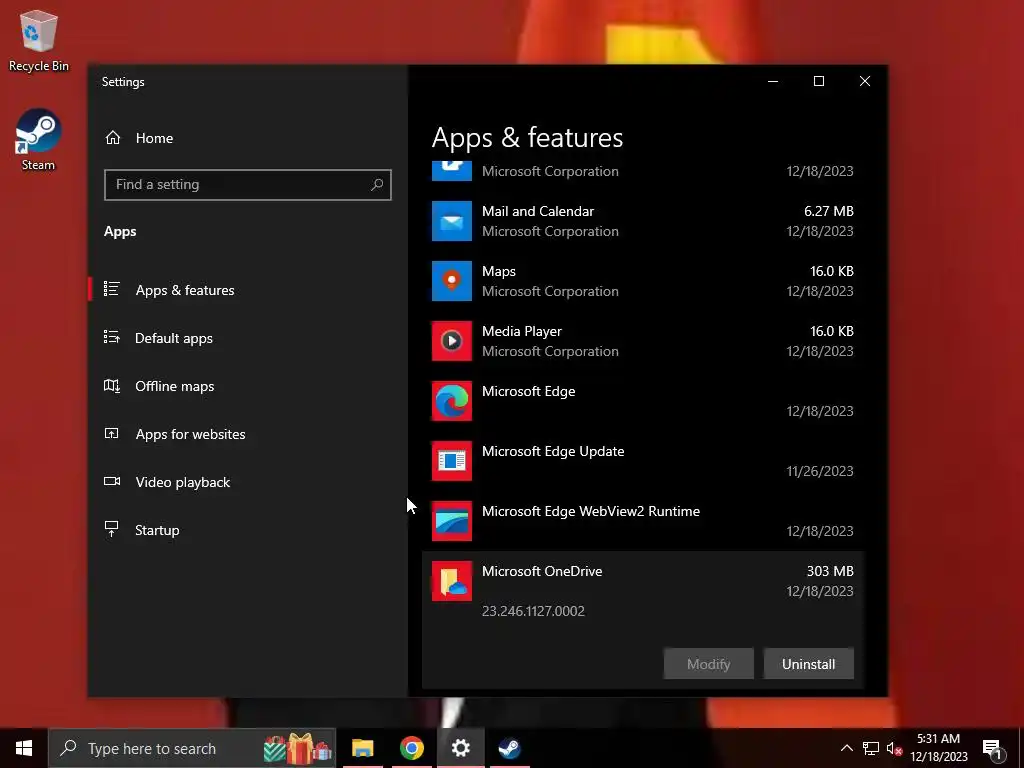The image size is (1024, 768).
Task: Open the Offline maps section
Action: (174, 387)
